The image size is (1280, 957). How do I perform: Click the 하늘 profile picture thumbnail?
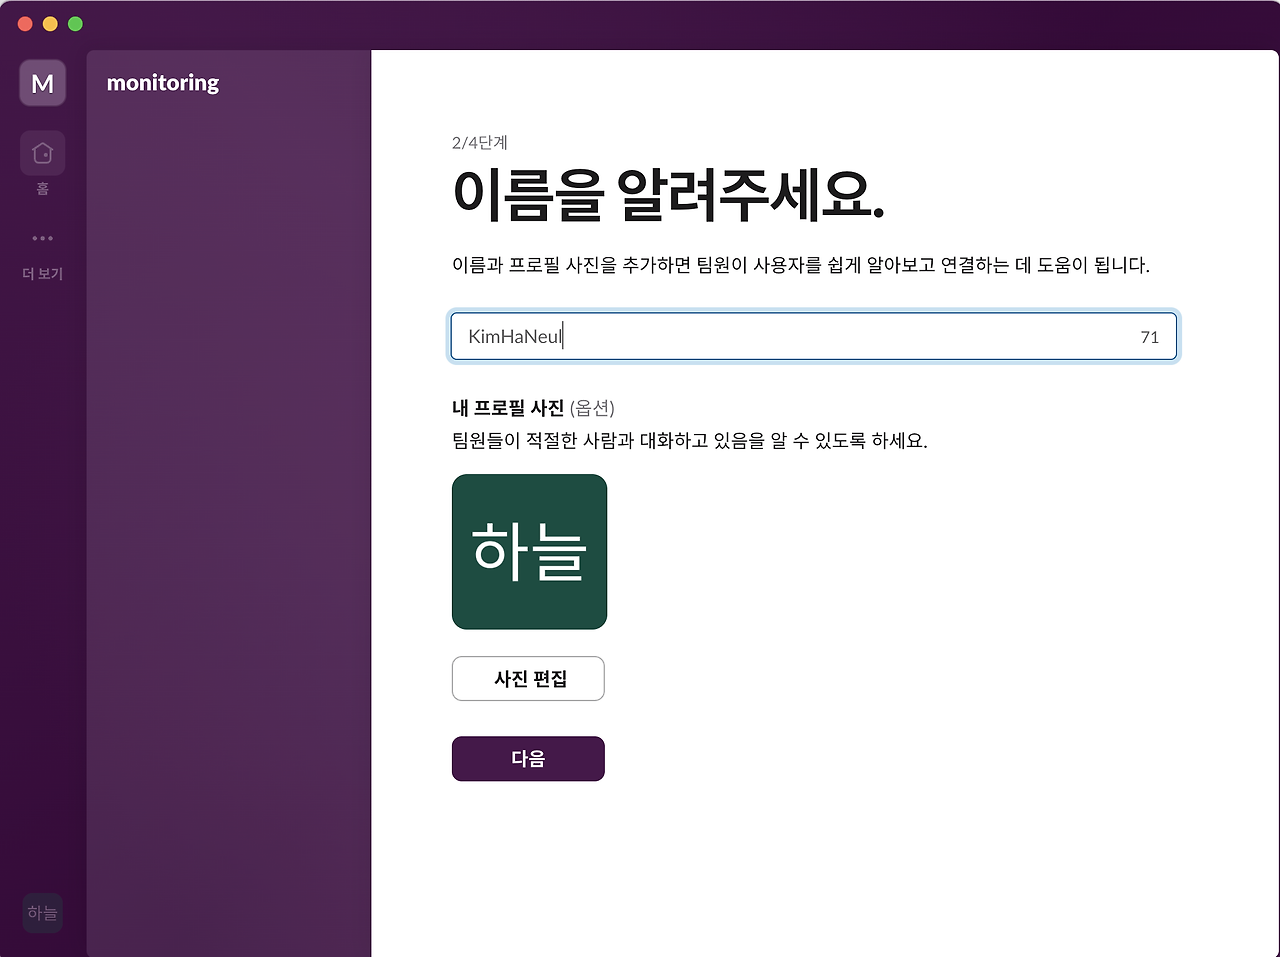529,552
